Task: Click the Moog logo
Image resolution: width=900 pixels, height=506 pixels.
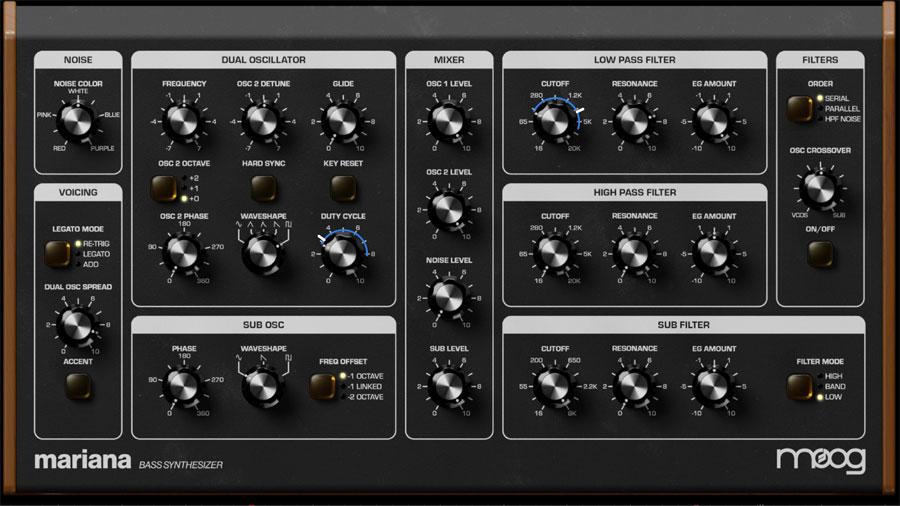Action: [x=821, y=460]
